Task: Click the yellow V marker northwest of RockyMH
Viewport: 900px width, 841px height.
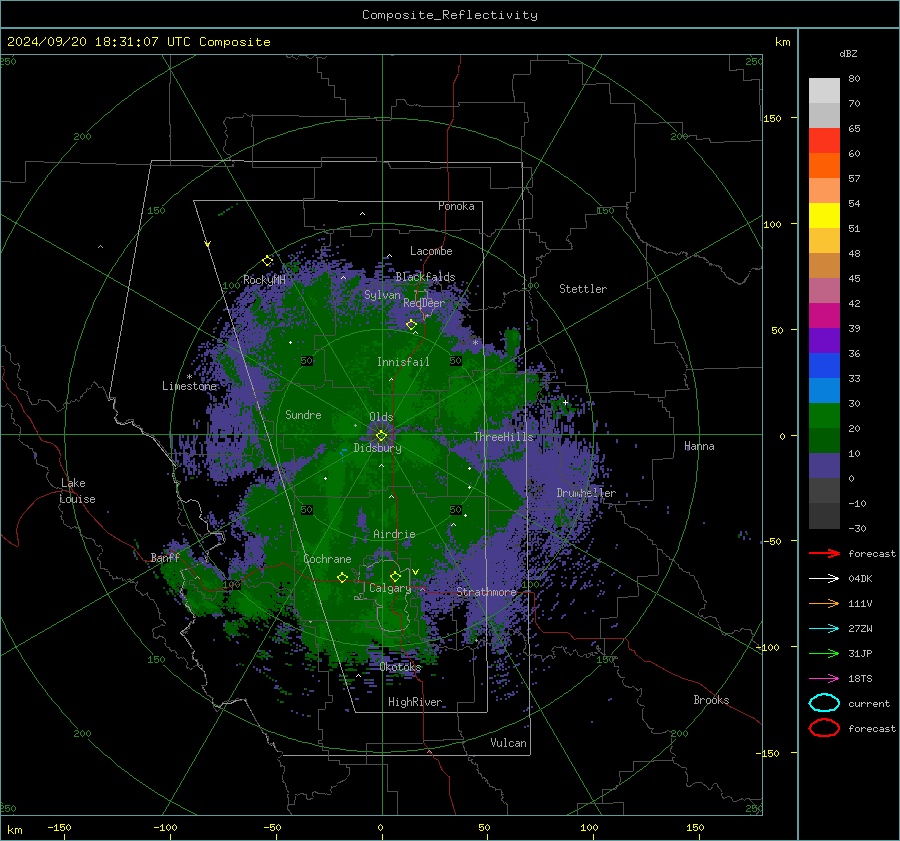Action: click(208, 244)
